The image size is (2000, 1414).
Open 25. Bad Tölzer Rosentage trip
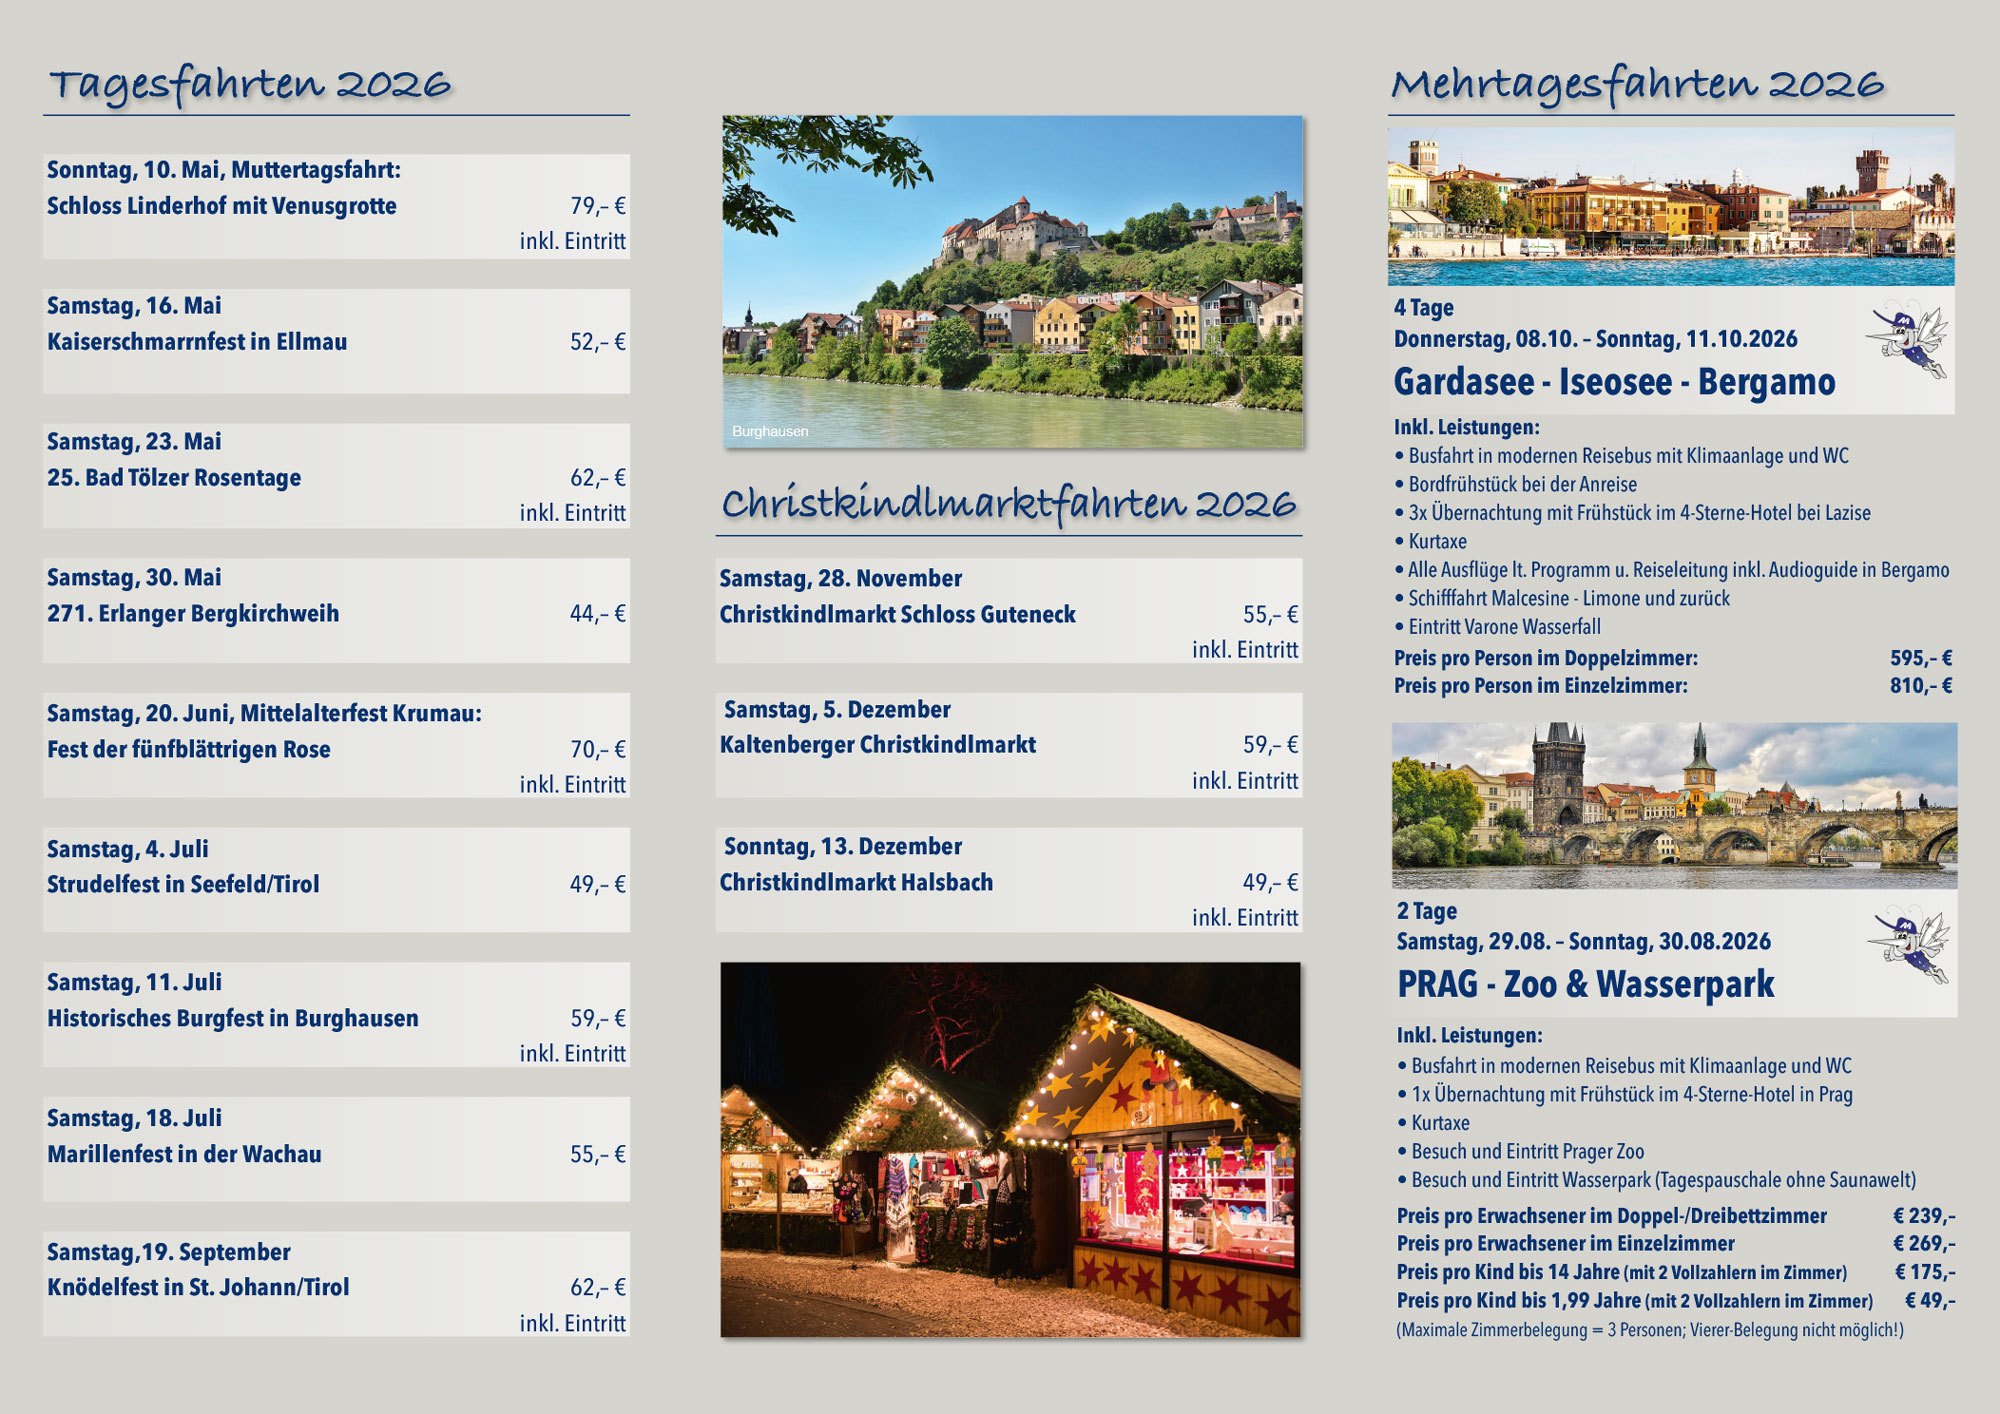[x=174, y=478]
